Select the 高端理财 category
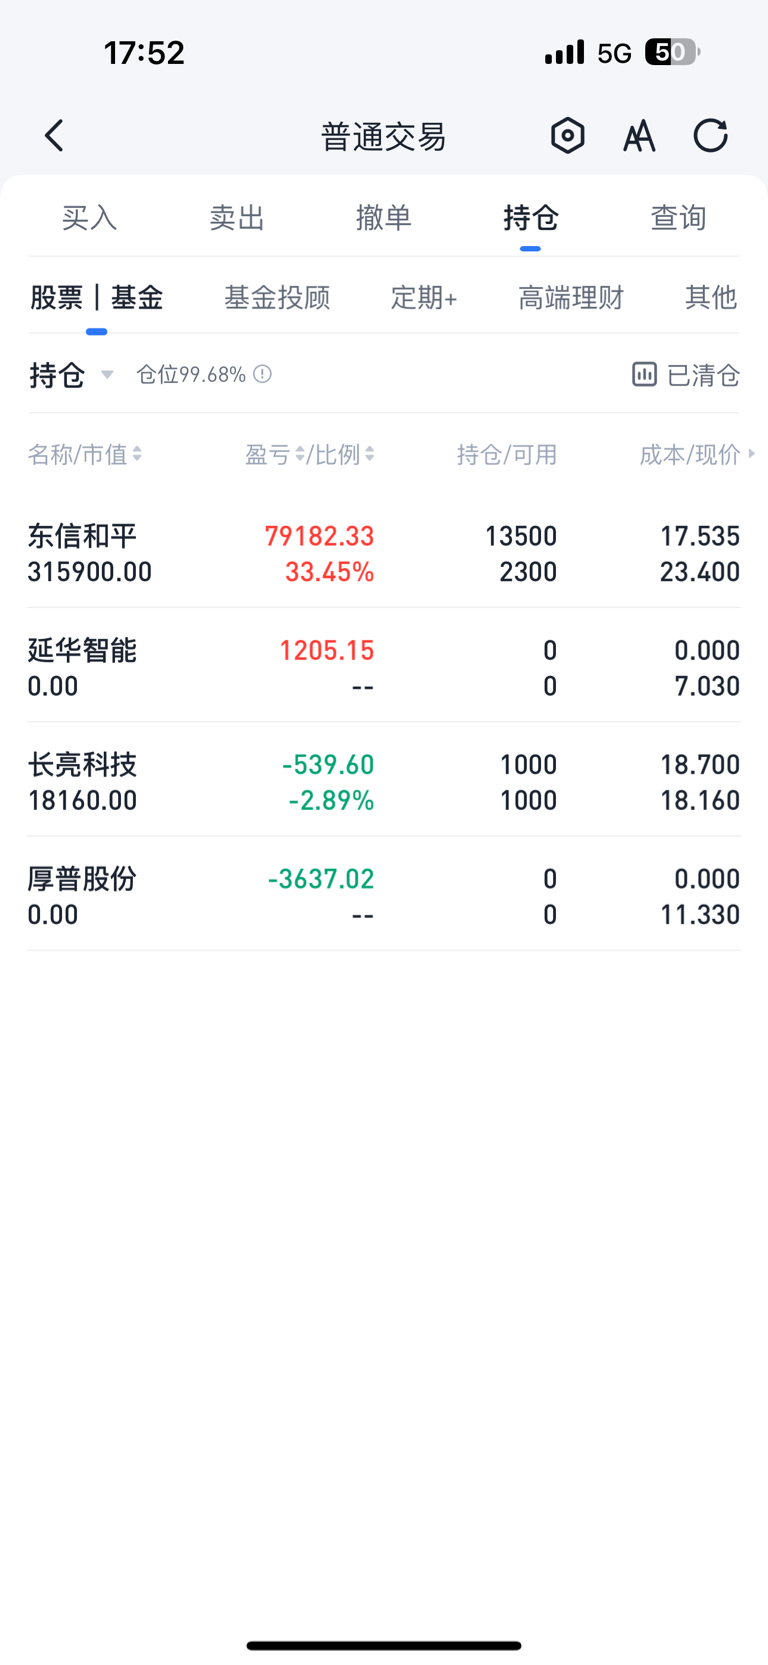Viewport: 768px width, 1665px height. click(571, 297)
